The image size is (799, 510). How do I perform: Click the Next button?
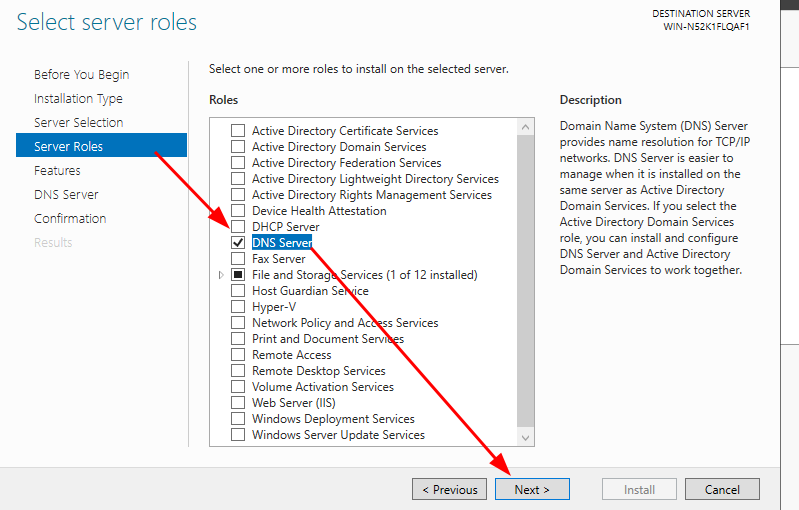tap(532, 489)
